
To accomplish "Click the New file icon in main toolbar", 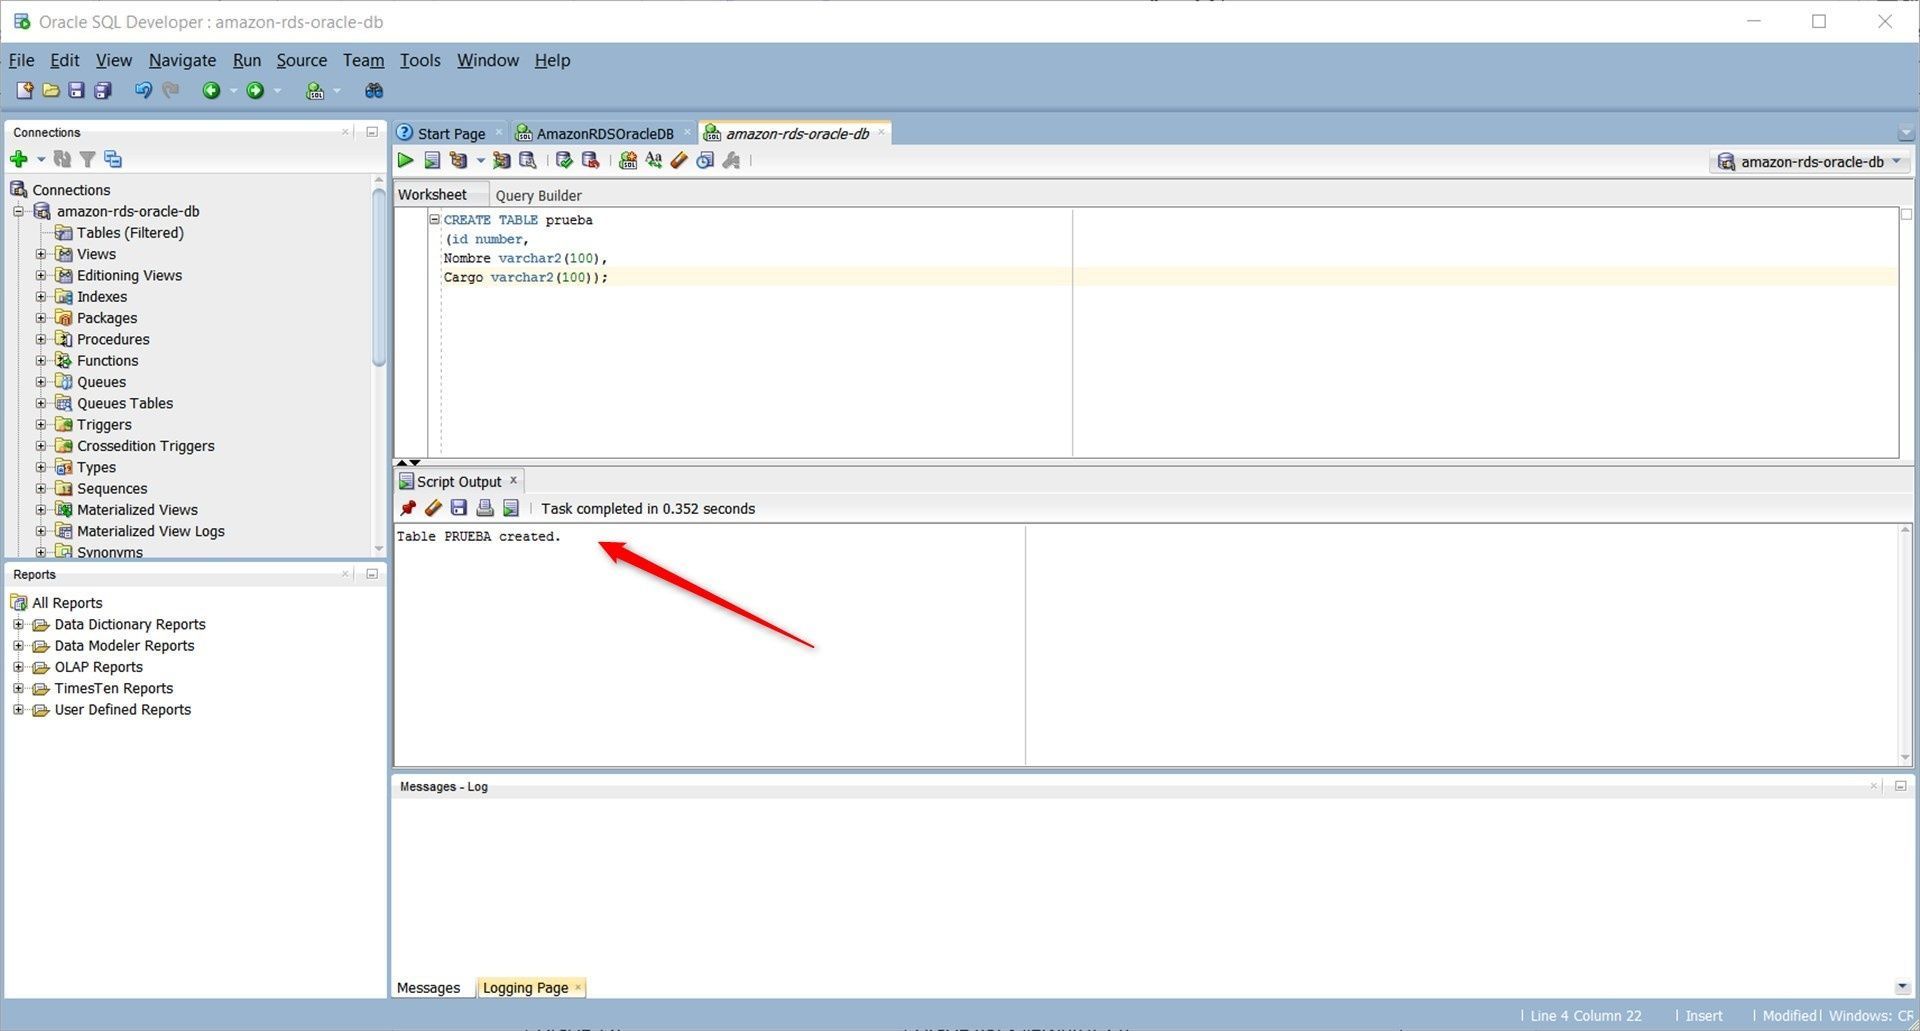I will (24, 91).
